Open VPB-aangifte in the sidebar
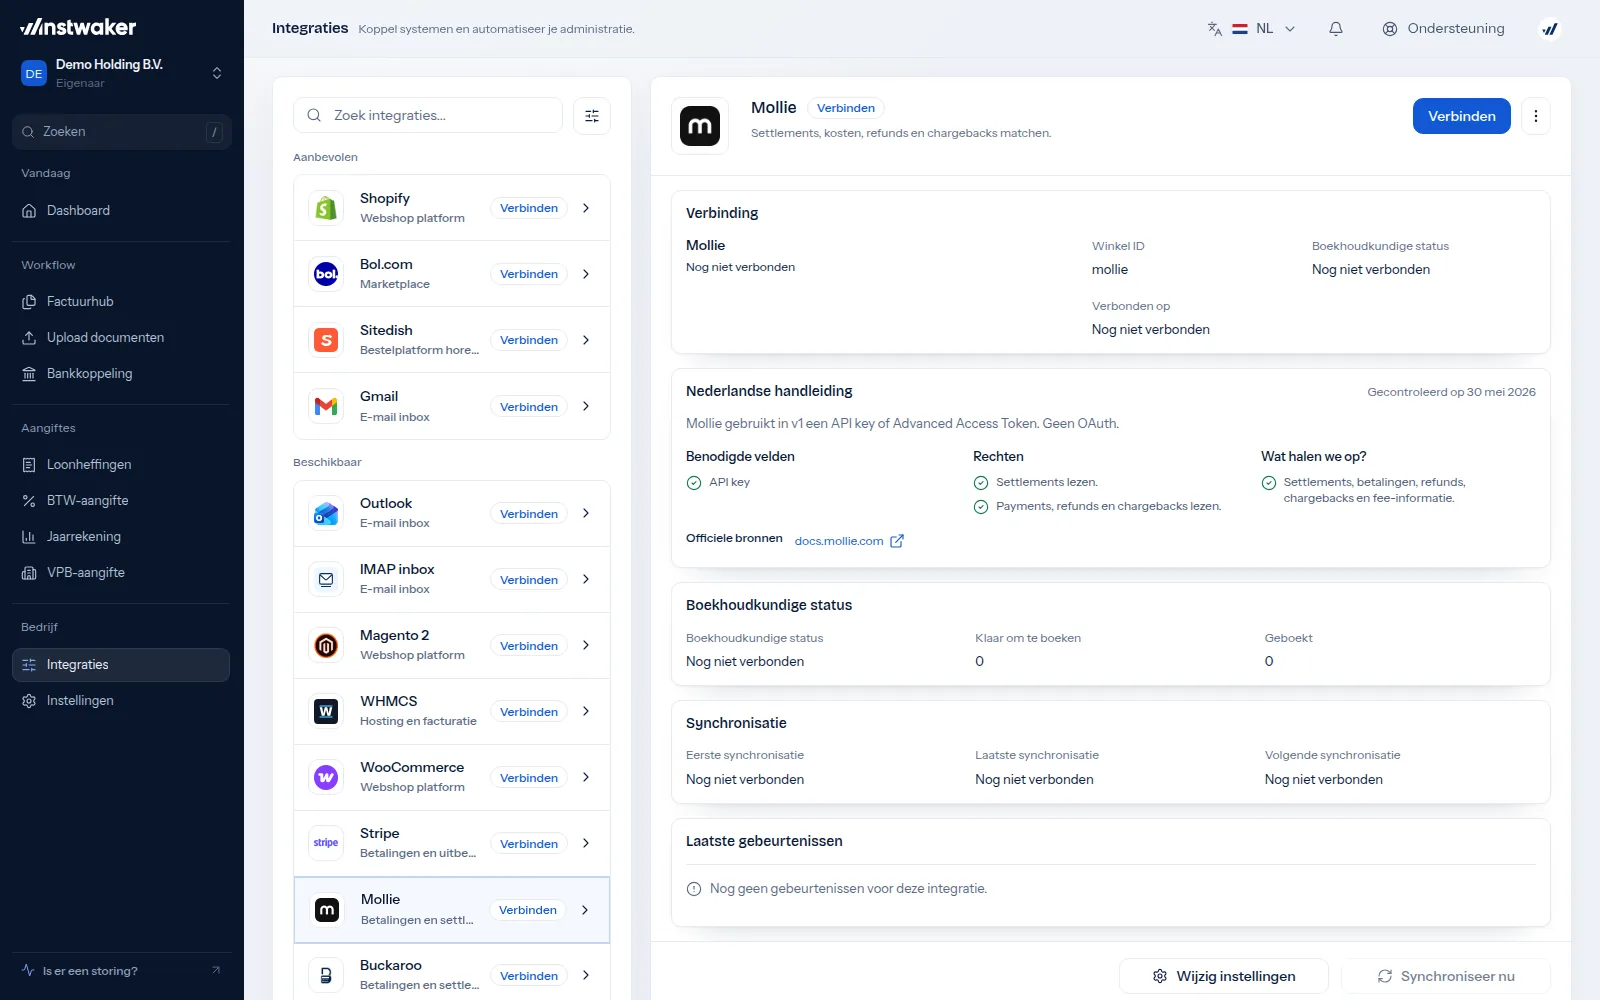 (121, 573)
